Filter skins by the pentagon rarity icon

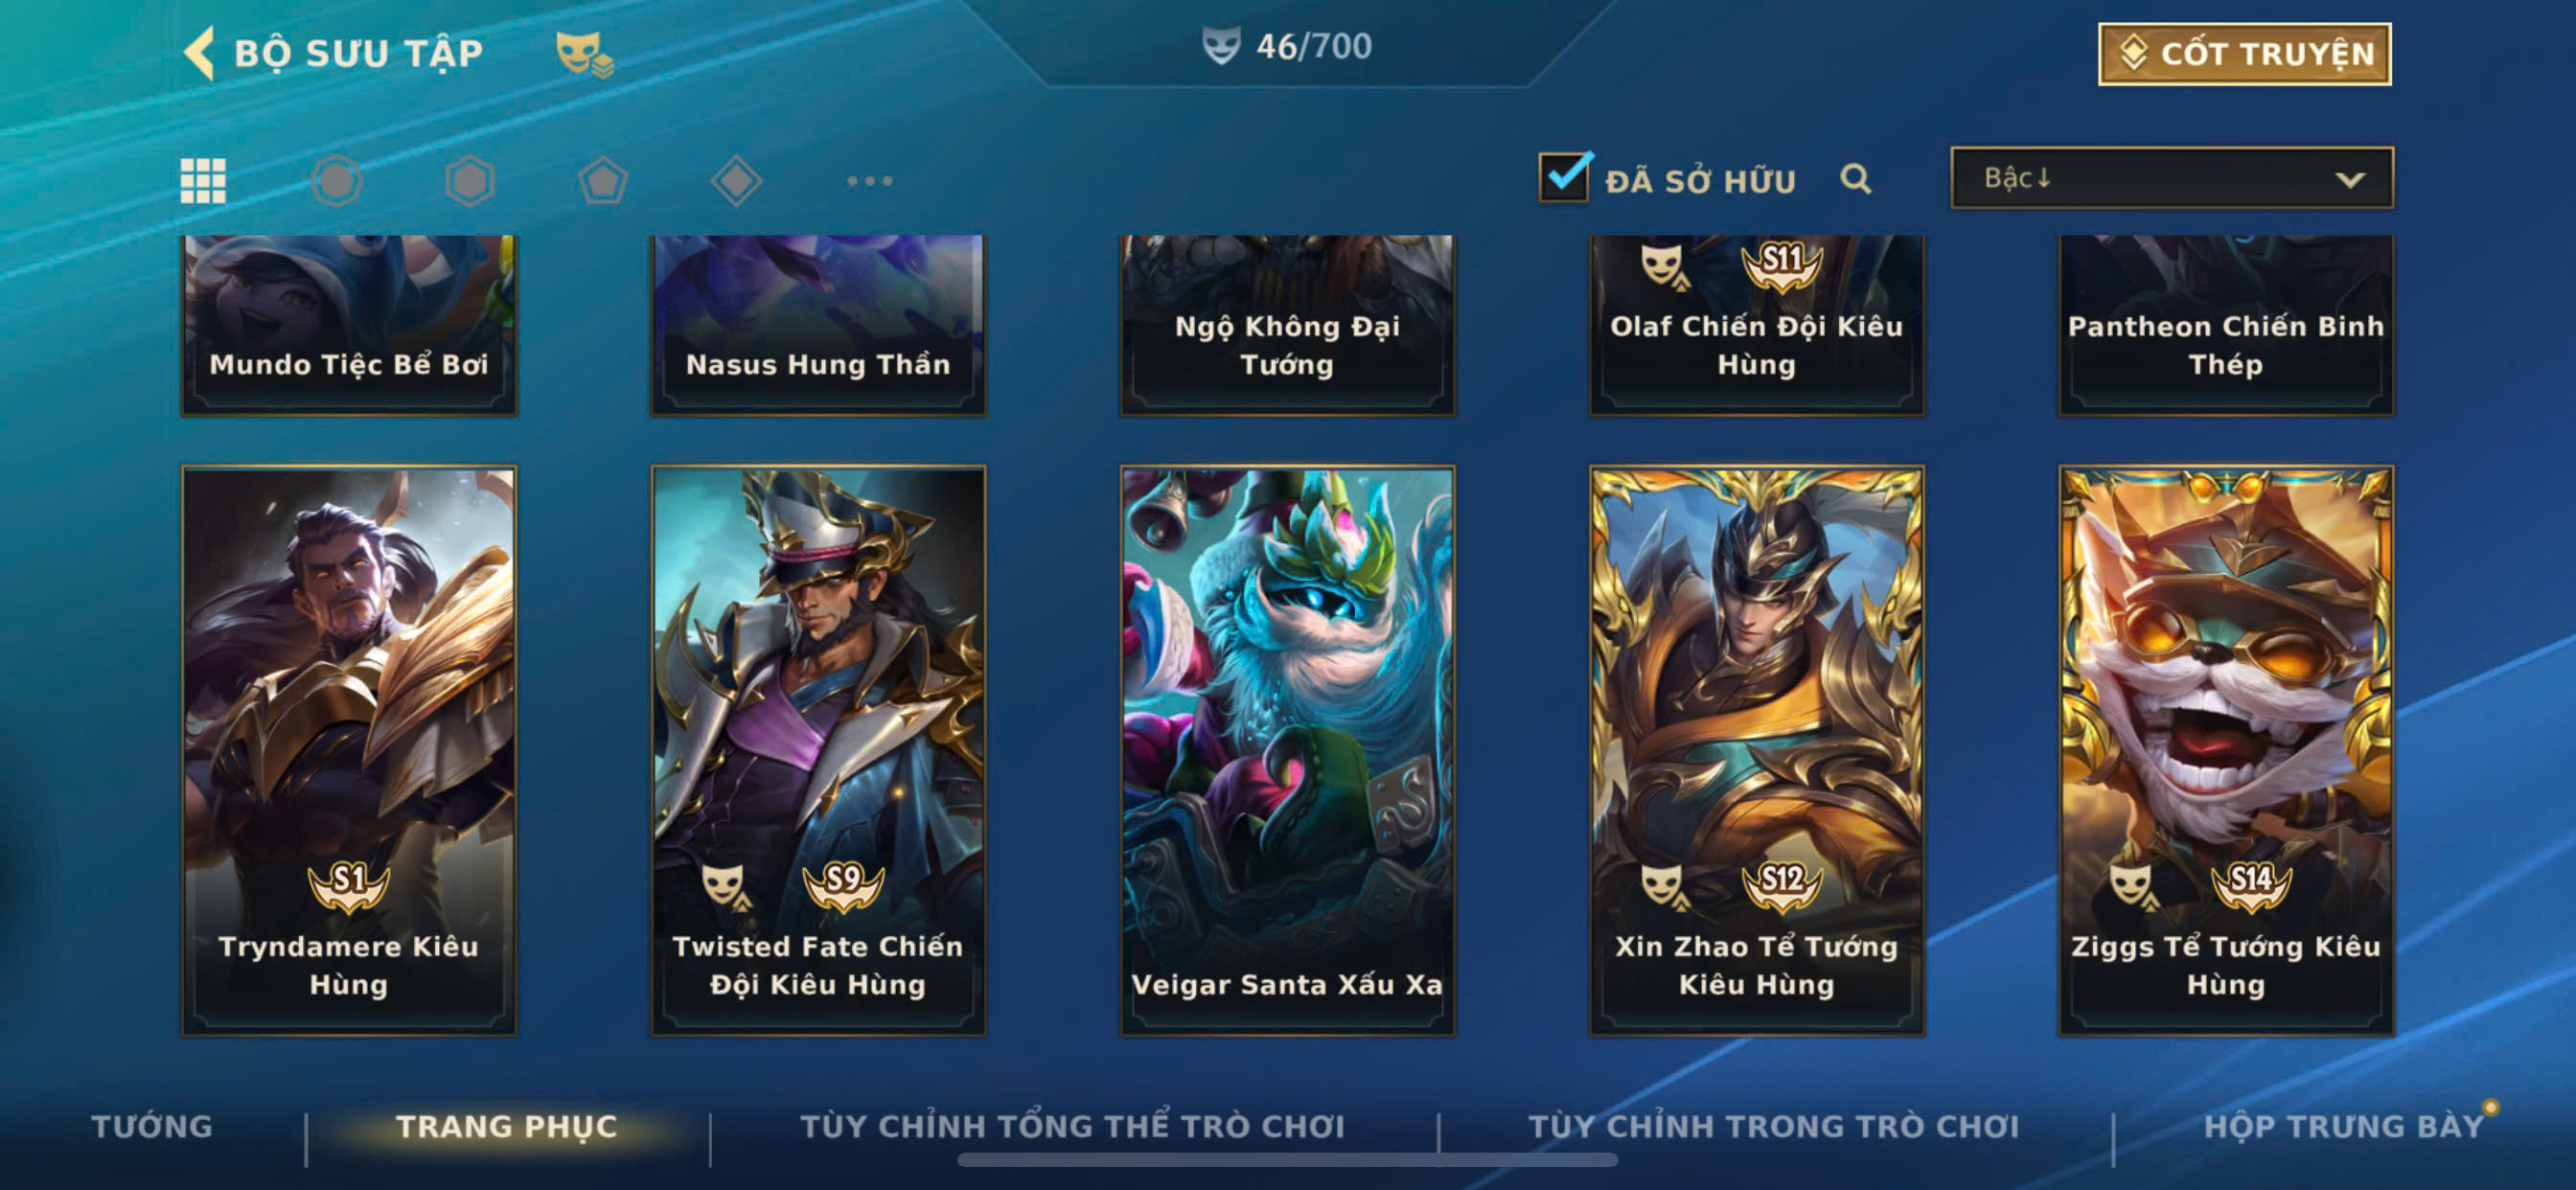[603, 181]
